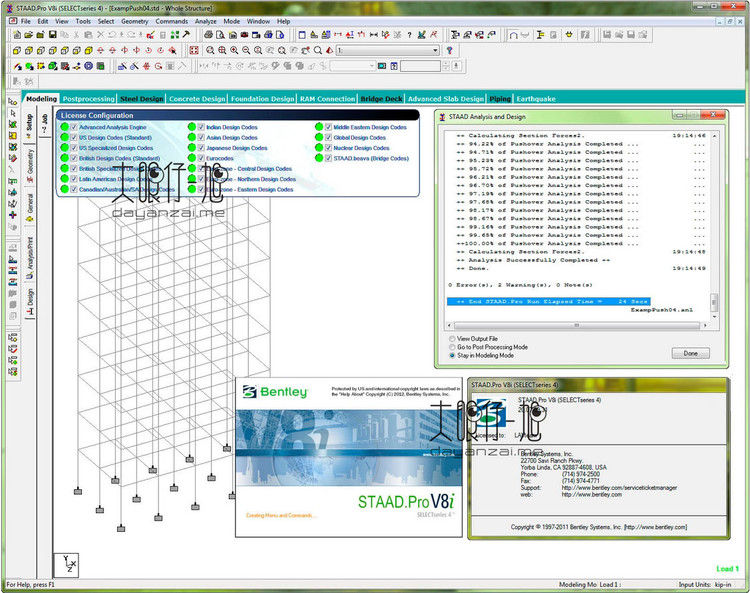
Task: Select Stay in Modeling Mode radio button
Action: tap(452, 356)
